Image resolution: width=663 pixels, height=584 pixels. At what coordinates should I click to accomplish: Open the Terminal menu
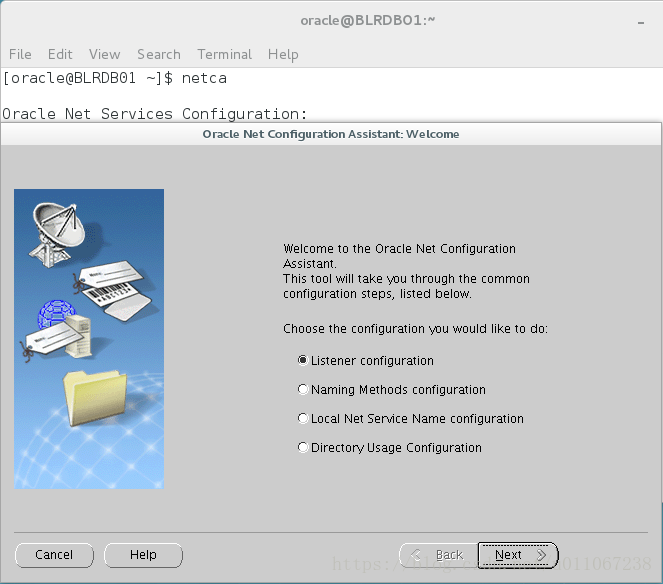point(225,54)
